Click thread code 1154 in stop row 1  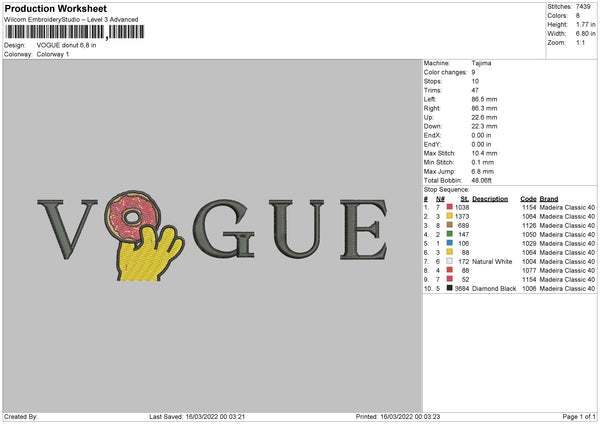(529, 207)
